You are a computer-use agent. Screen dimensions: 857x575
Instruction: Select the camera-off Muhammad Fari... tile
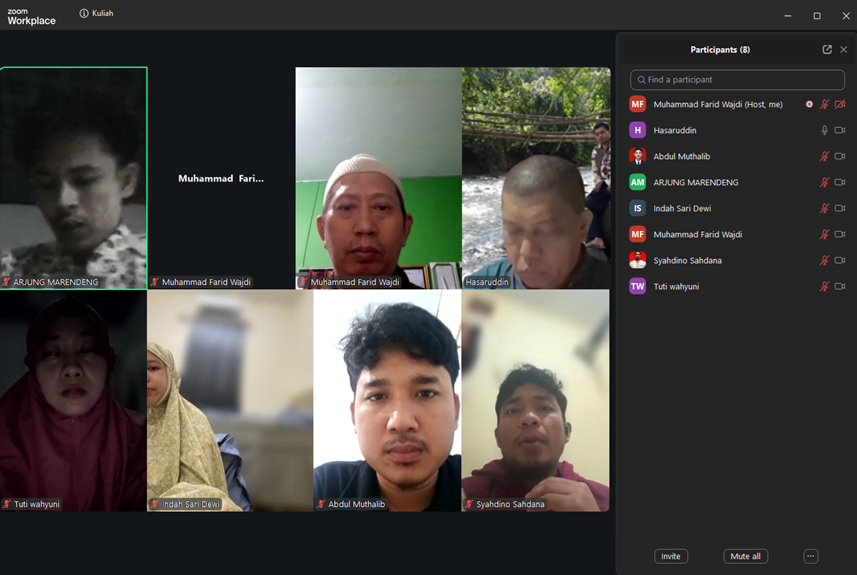(x=221, y=178)
